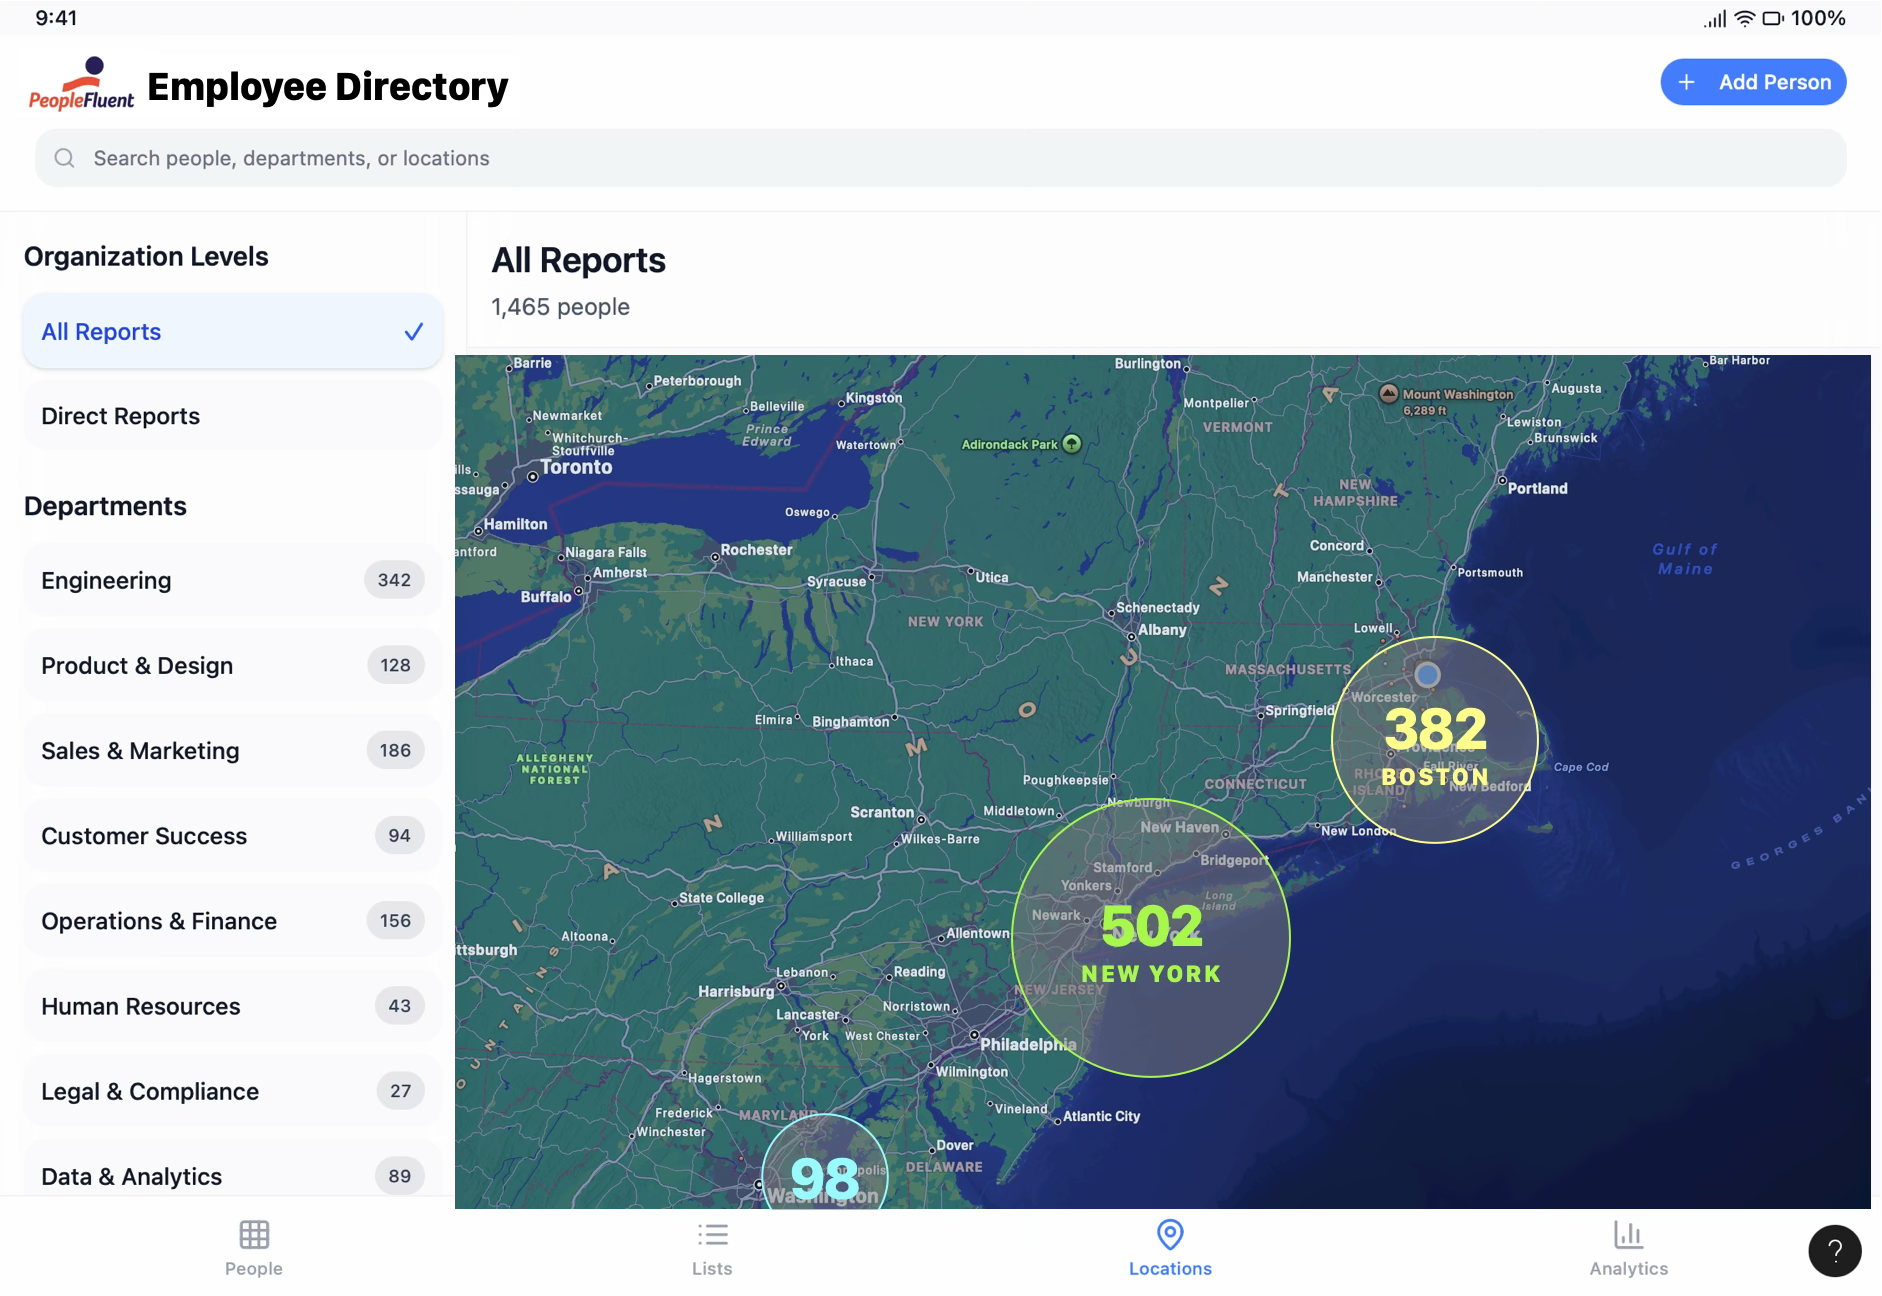Open the Analytics chart icon
The width and height of the screenshot is (1882, 1296).
point(1628,1235)
